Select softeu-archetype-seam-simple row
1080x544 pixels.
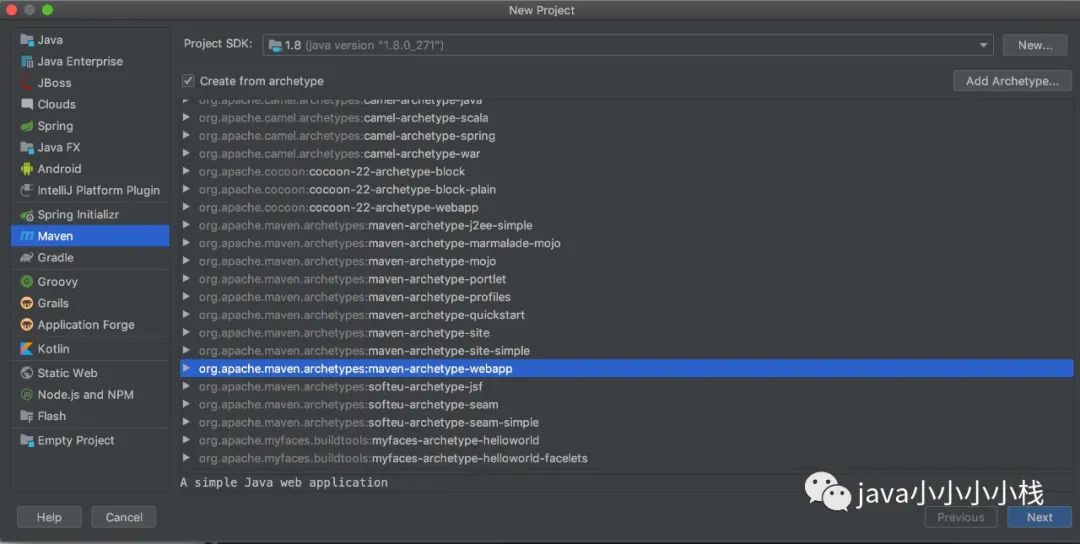pyautogui.click(x=627, y=422)
